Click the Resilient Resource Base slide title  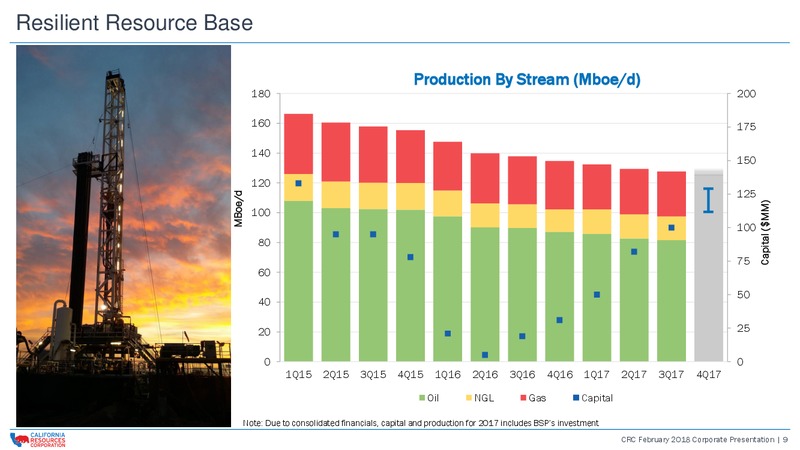[x=135, y=23]
